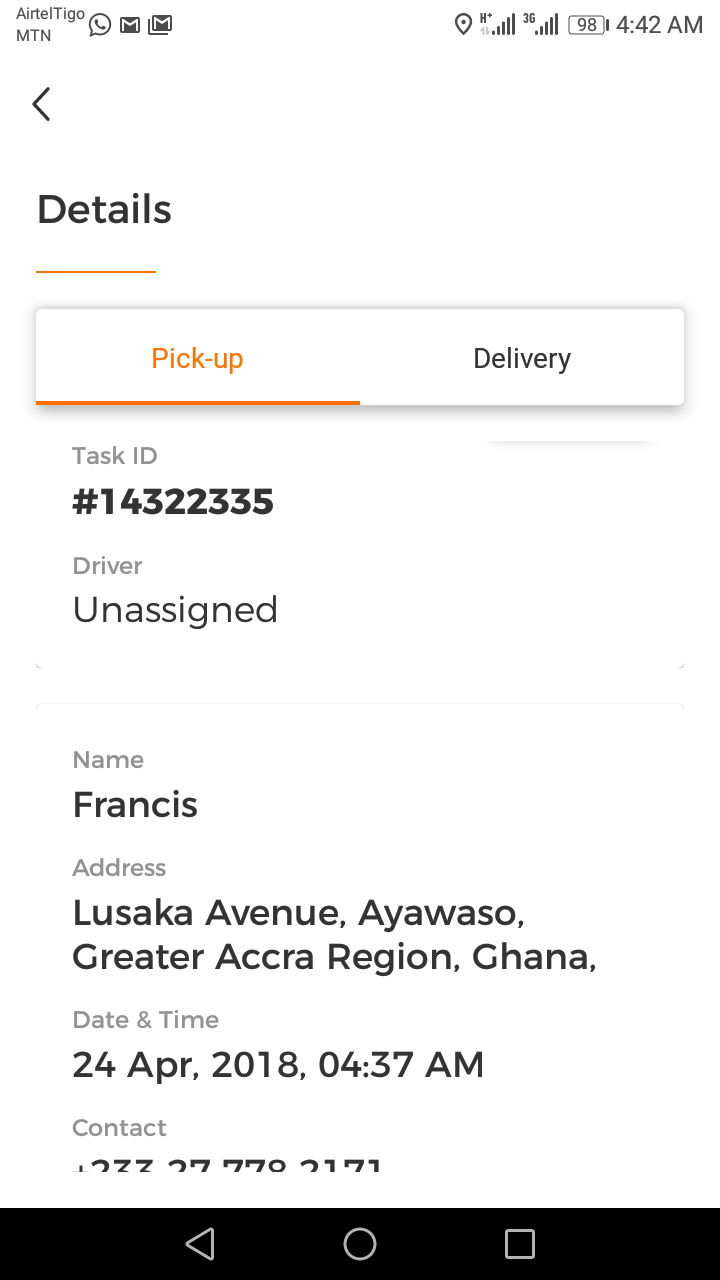The width and height of the screenshot is (720, 1280).
Task: Tap the task ID #14322335
Action: (x=173, y=501)
